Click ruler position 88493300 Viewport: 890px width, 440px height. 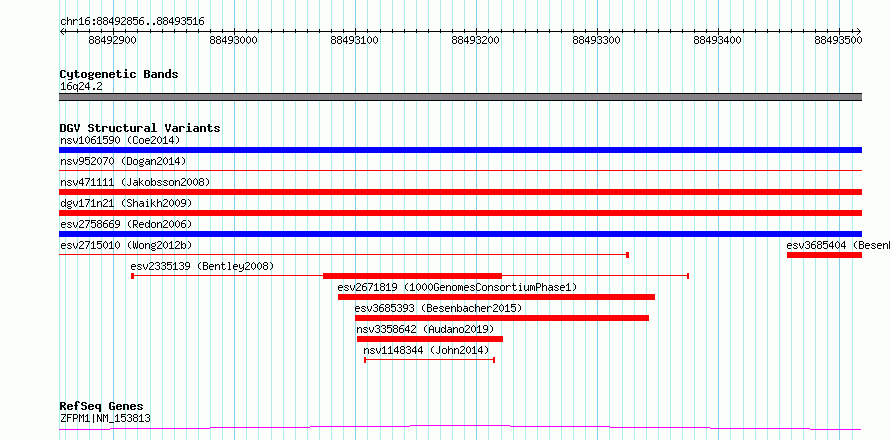(597, 40)
